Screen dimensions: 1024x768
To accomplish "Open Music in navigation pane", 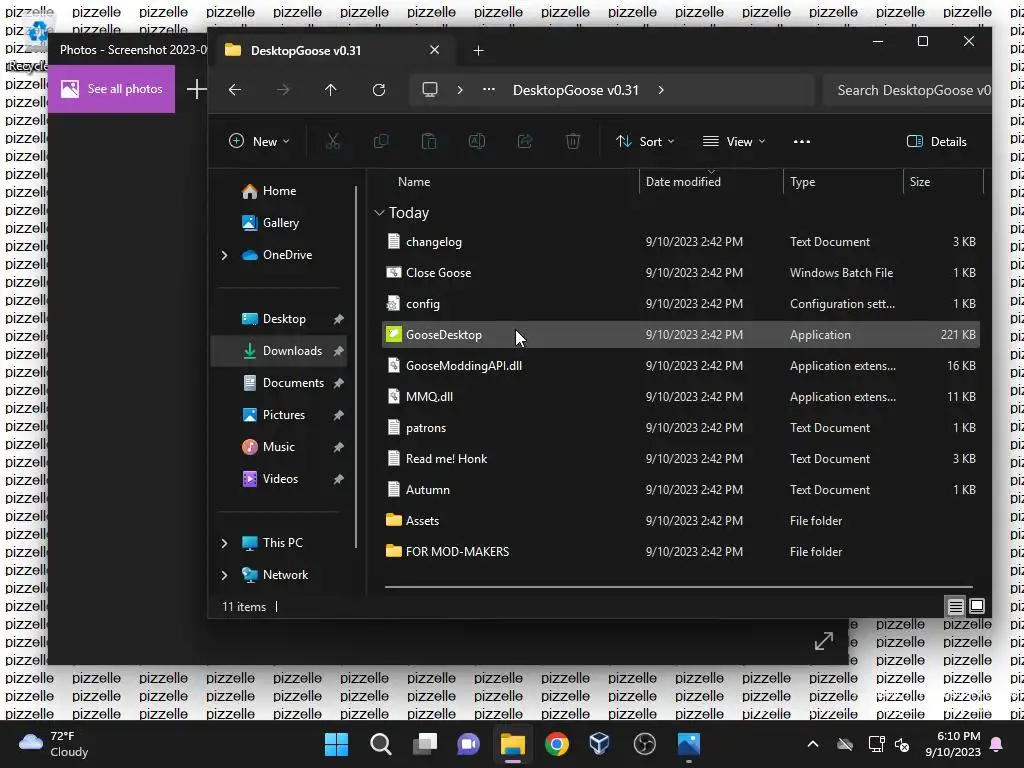I will (278, 447).
